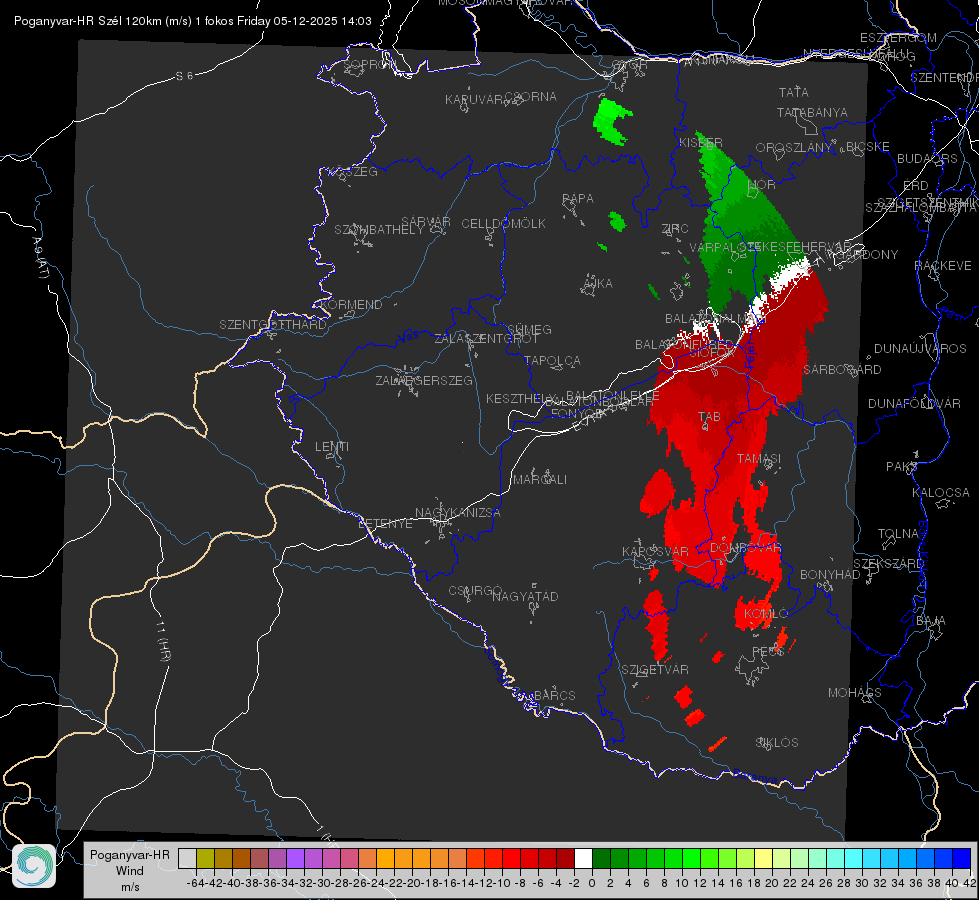Click the KAPOSVÁR city label

[655, 552]
